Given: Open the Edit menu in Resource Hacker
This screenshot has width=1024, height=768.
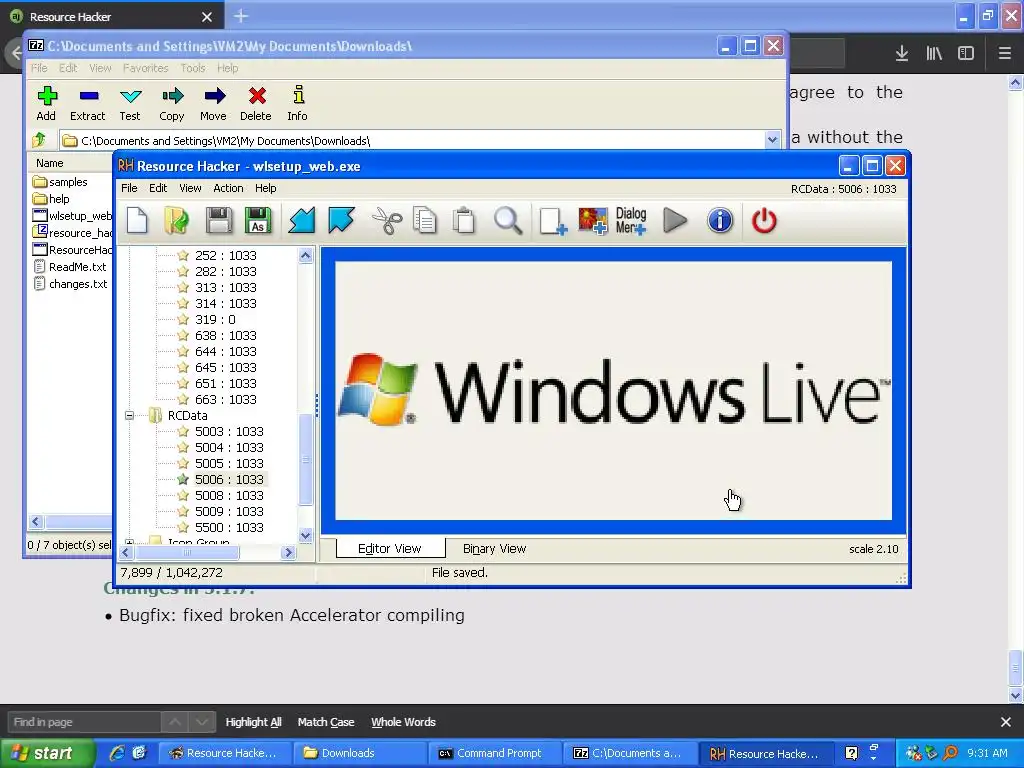Looking at the screenshot, I should [x=158, y=188].
